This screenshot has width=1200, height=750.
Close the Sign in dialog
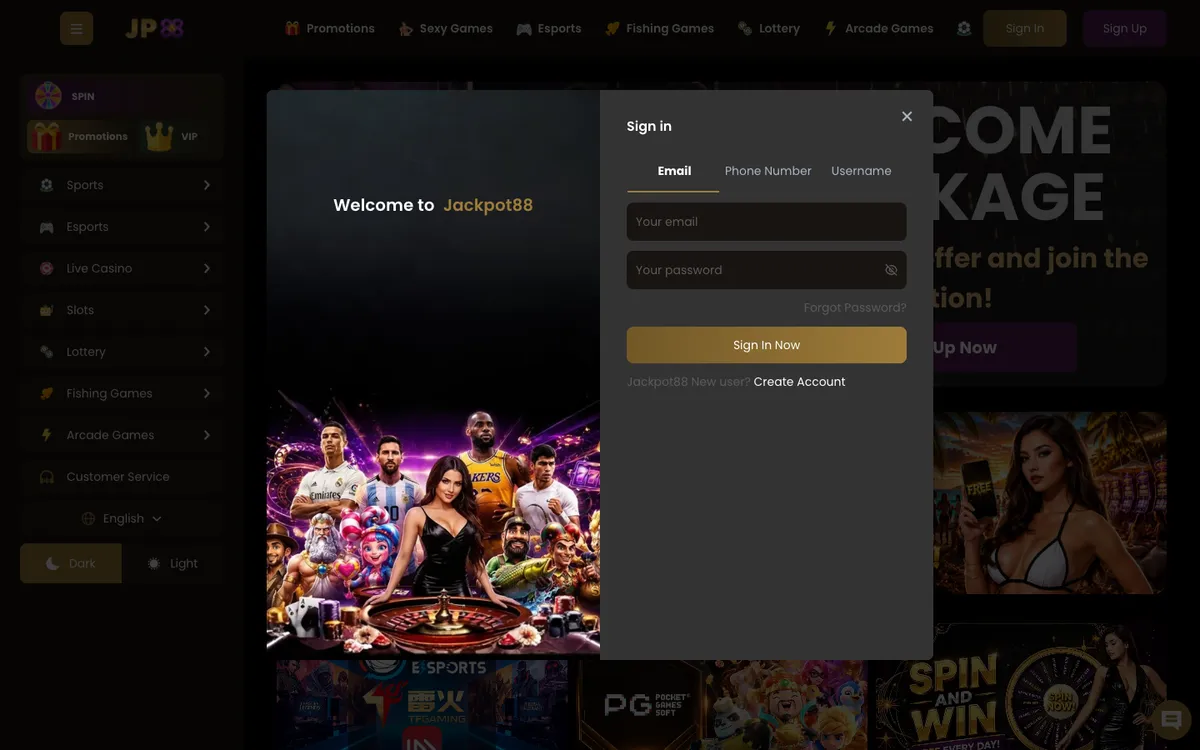907,116
